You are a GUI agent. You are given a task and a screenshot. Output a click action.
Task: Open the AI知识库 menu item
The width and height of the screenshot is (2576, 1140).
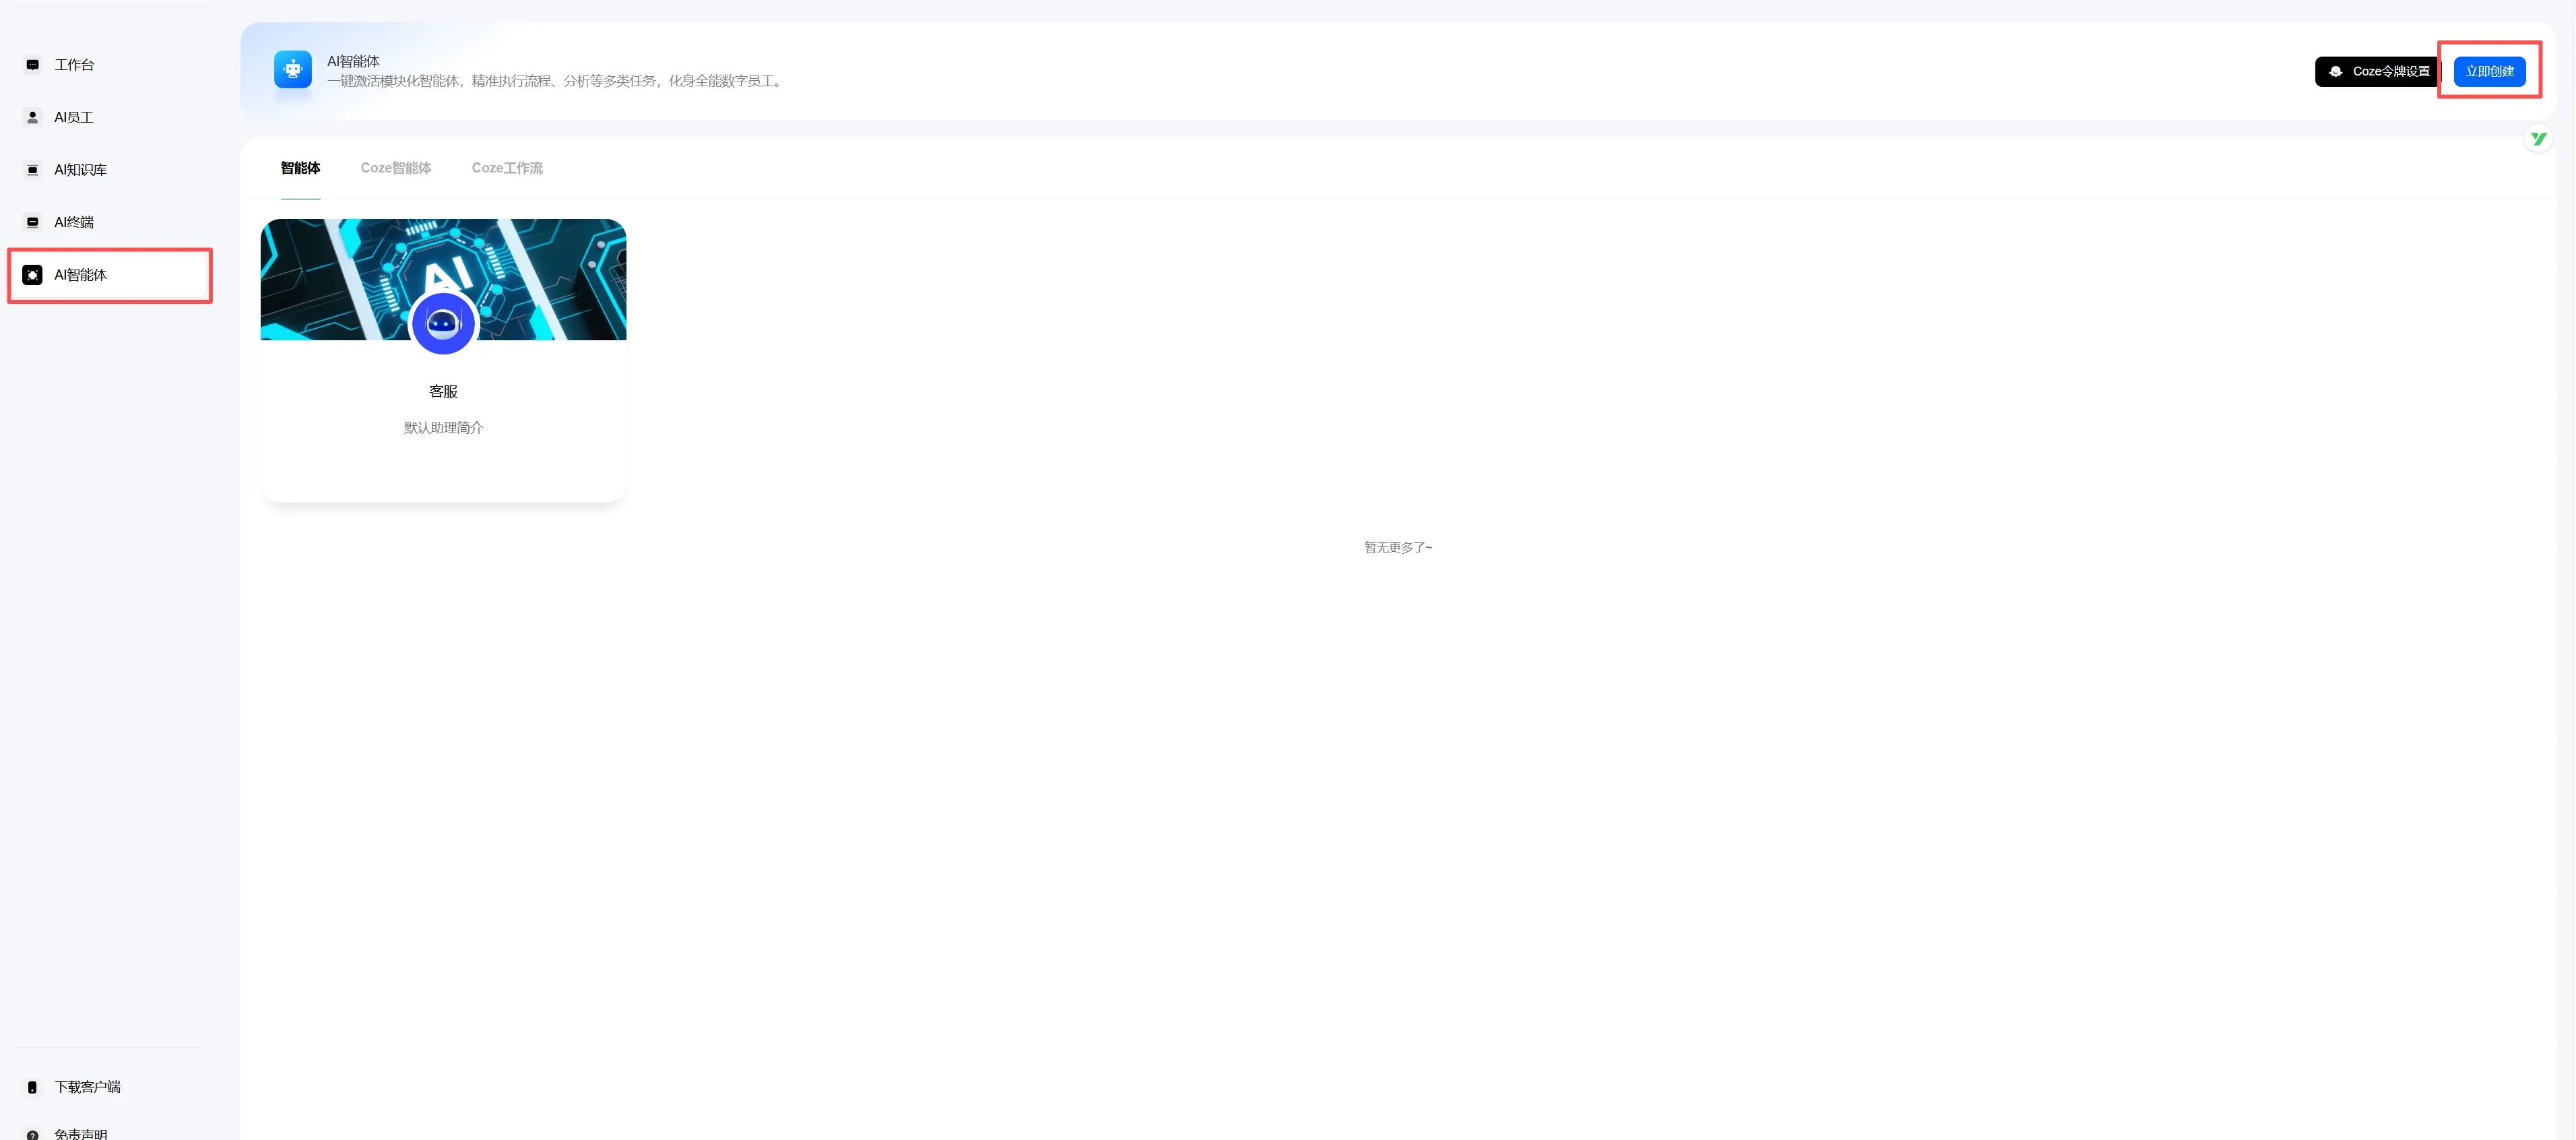pyautogui.click(x=80, y=170)
